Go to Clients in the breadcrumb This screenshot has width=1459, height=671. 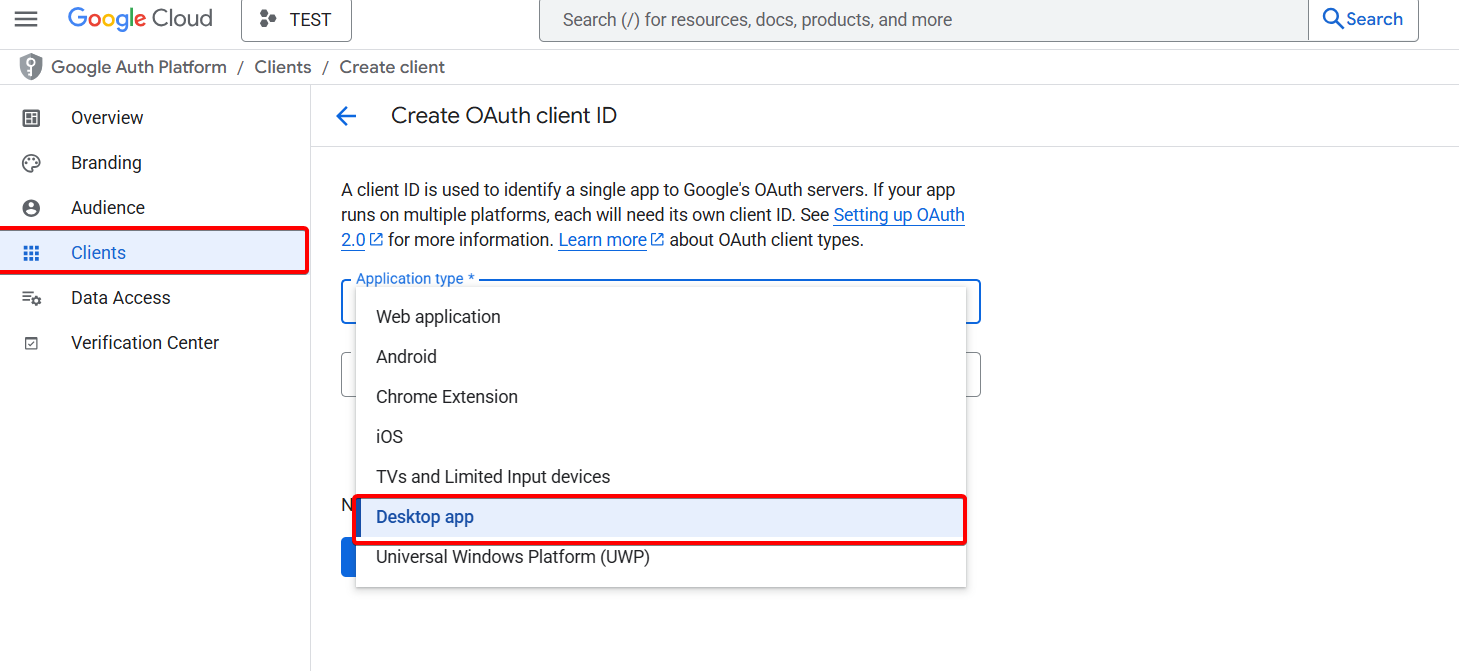[283, 67]
